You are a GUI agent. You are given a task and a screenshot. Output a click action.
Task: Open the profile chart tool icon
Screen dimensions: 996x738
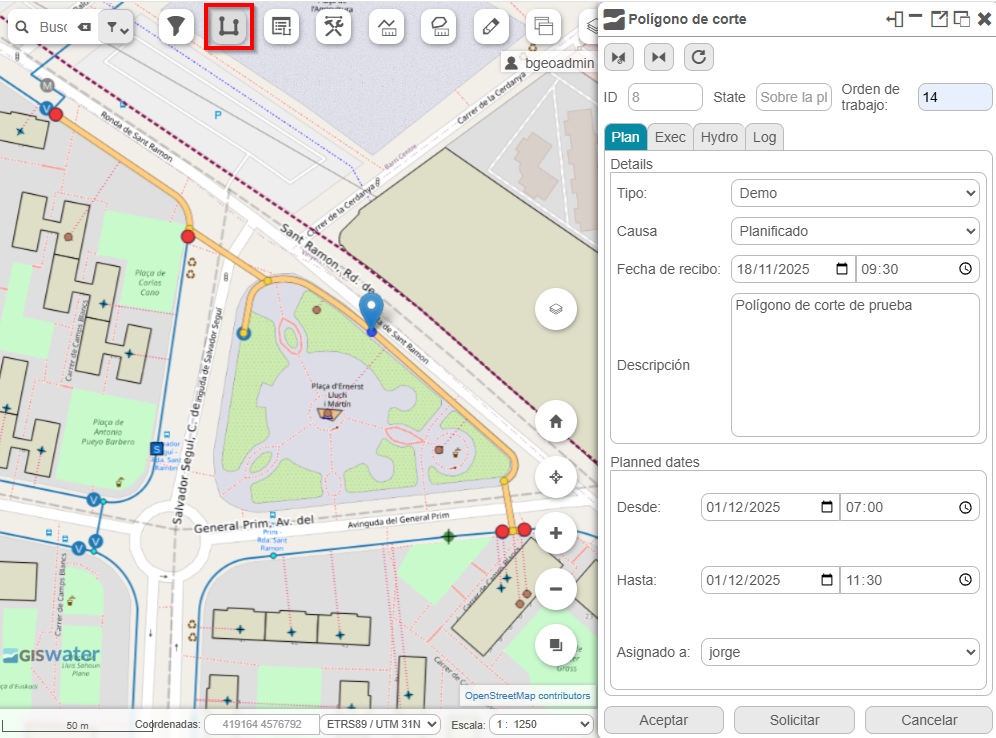pos(386,27)
